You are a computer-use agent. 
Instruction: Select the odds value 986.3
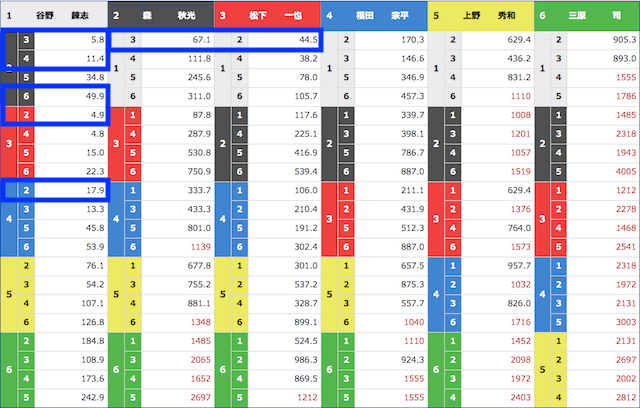coord(306,360)
